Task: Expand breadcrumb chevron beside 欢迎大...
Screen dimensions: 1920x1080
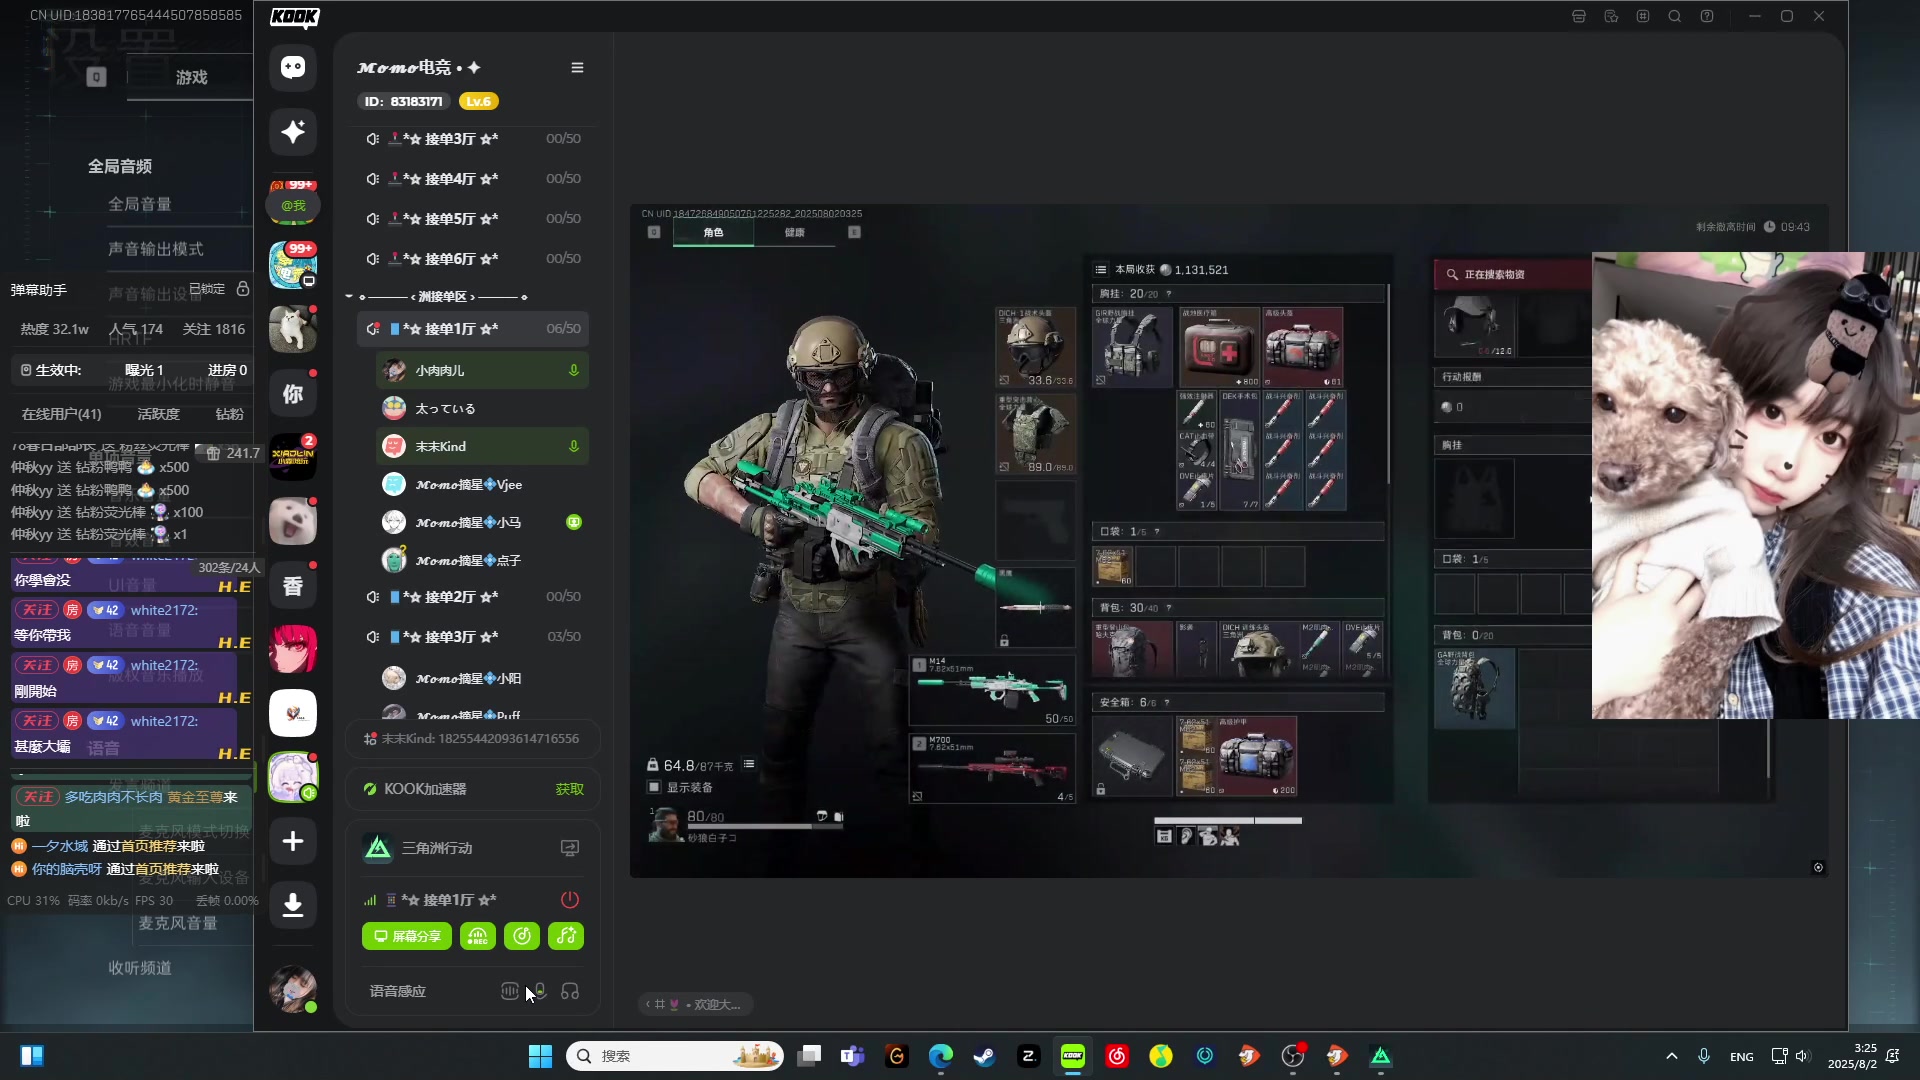Action: (x=648, y=1004)
